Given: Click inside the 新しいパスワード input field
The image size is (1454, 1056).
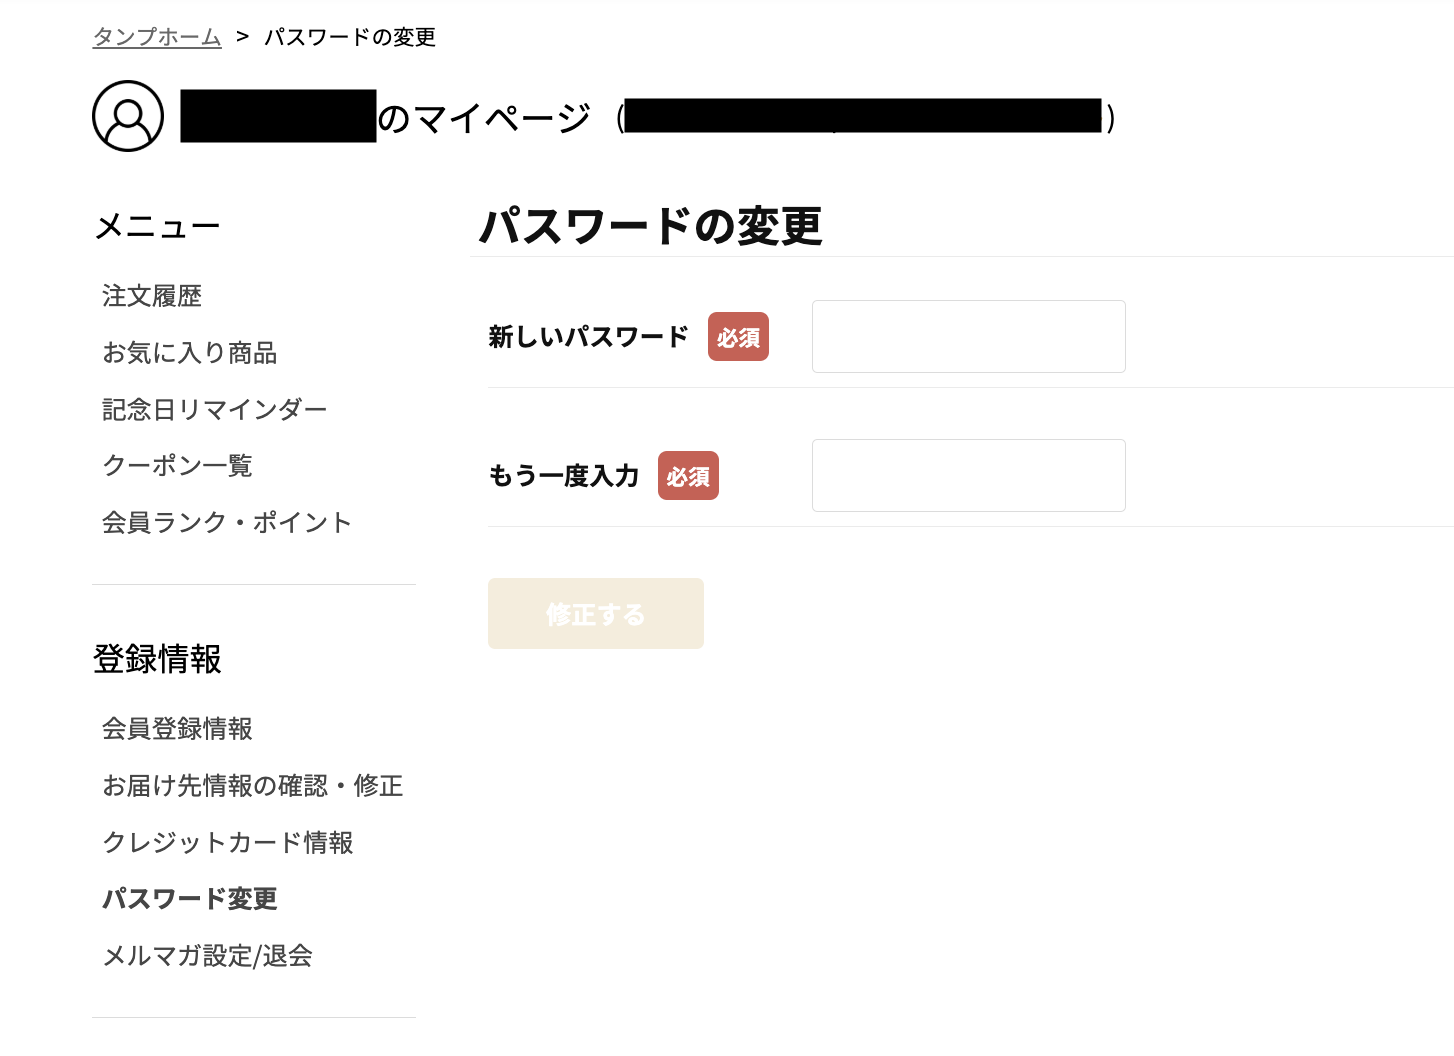Looking at the screenshot, I should [967, 336].
